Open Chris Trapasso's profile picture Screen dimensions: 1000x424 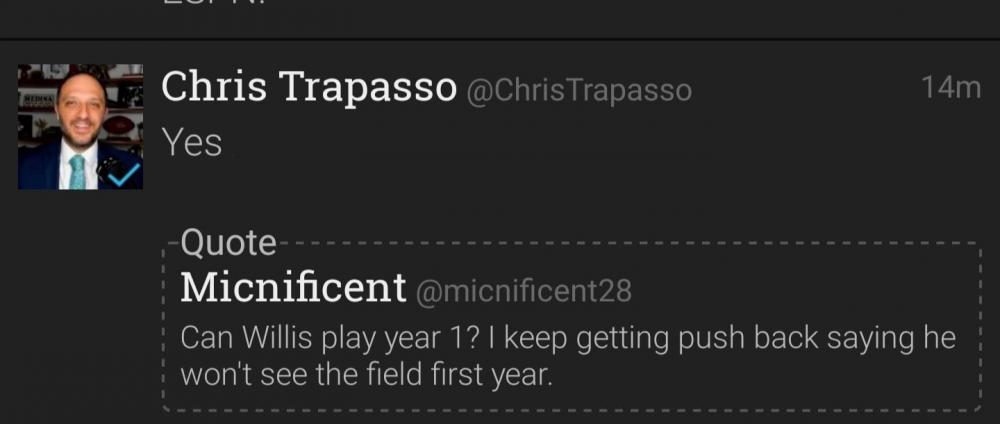[x=80, y=126]
